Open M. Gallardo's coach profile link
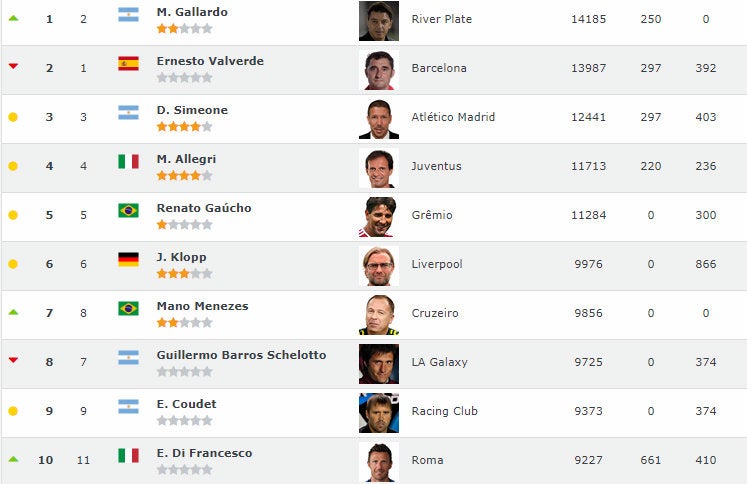Viewport: 747px width, 484px height. (192, 12)
